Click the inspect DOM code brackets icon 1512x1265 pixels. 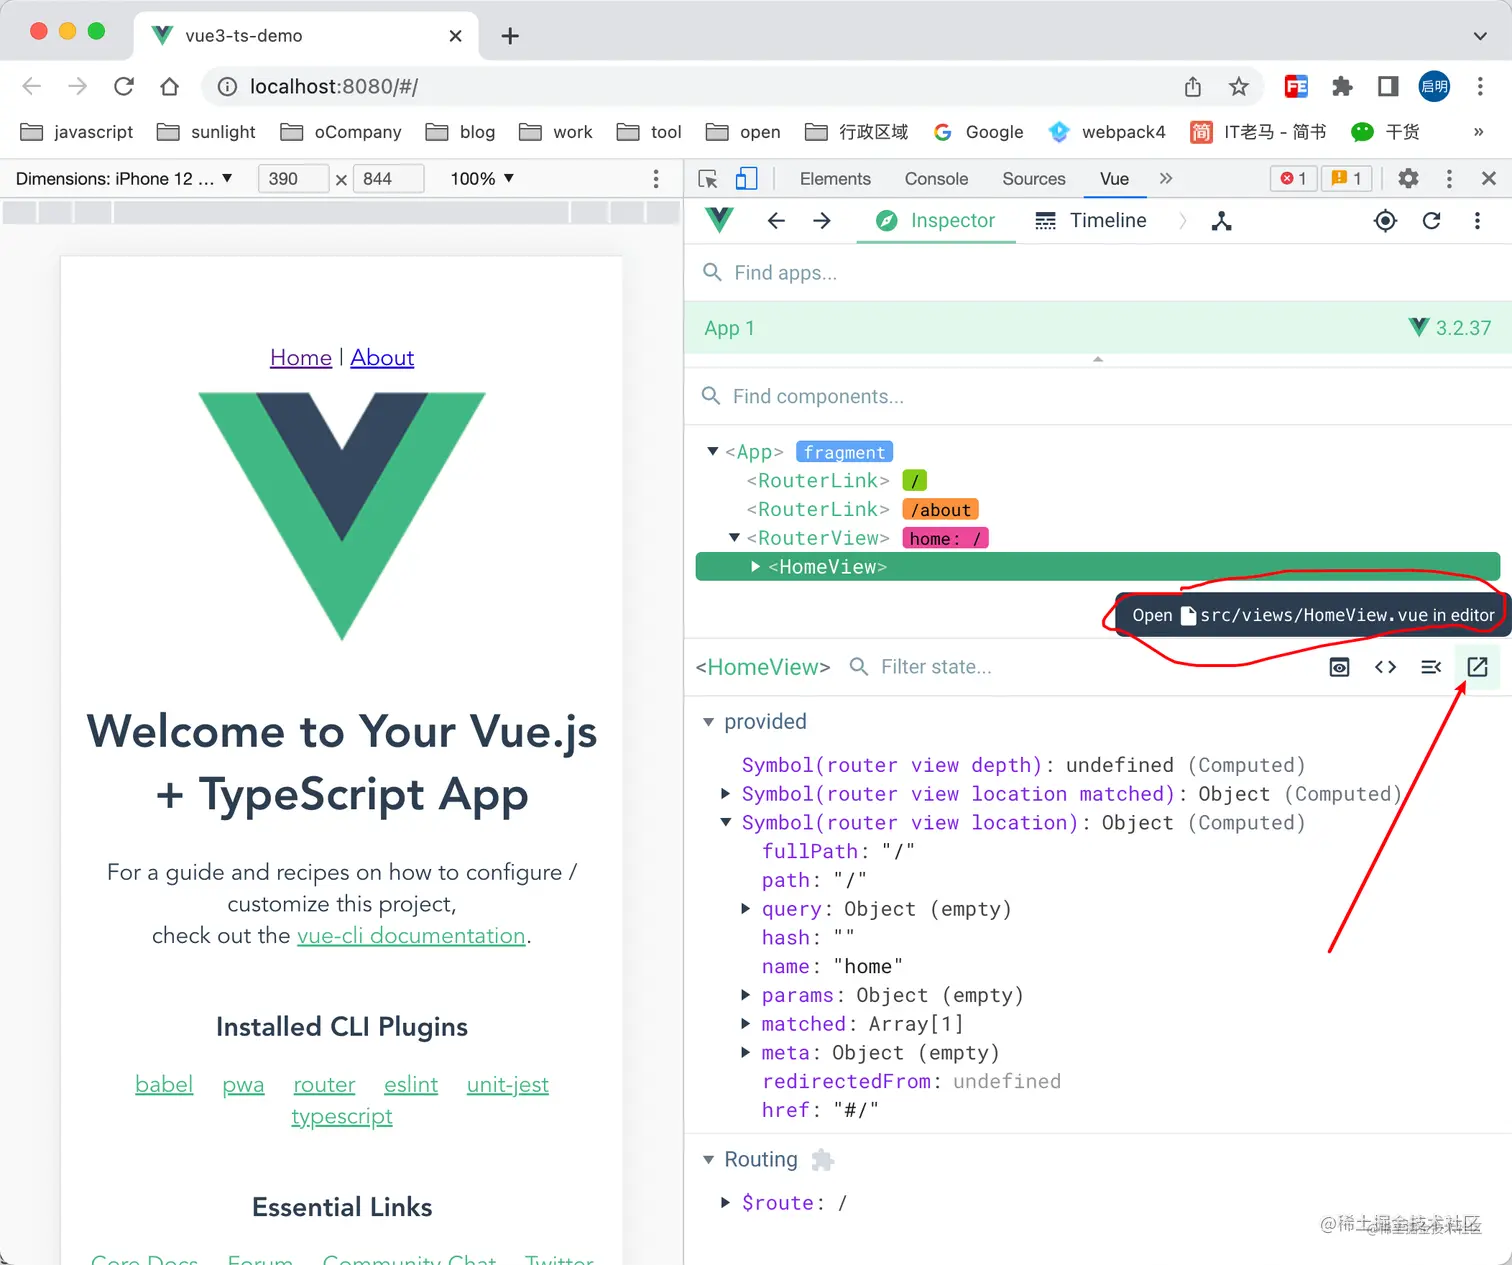pyautogui.click(x=1385, y=667)
